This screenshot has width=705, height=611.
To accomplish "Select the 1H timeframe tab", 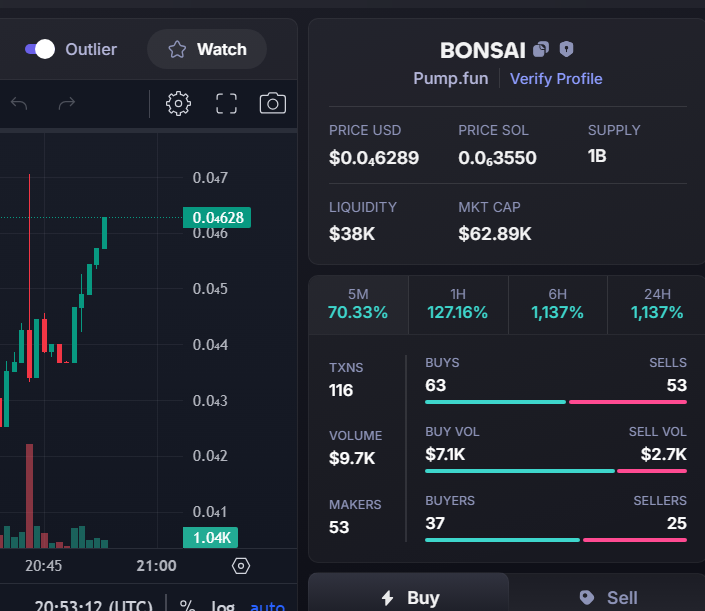I will [458, 304].
